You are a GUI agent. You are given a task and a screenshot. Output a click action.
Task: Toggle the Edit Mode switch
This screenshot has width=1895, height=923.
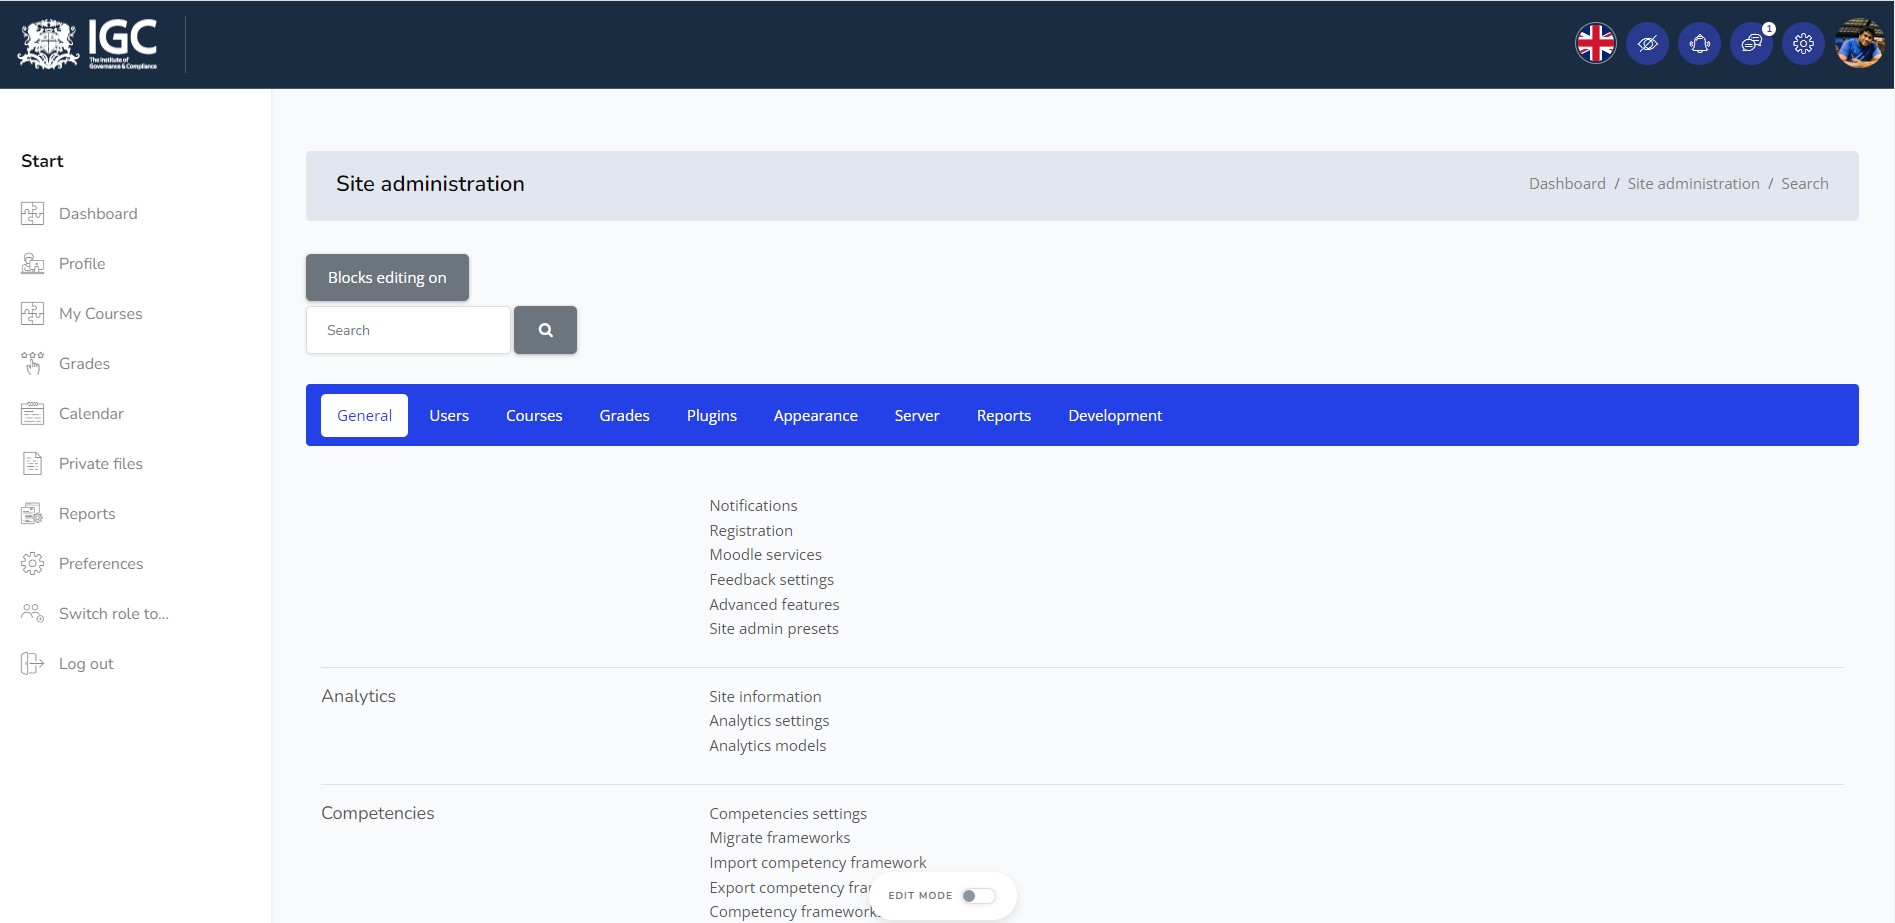978,895
